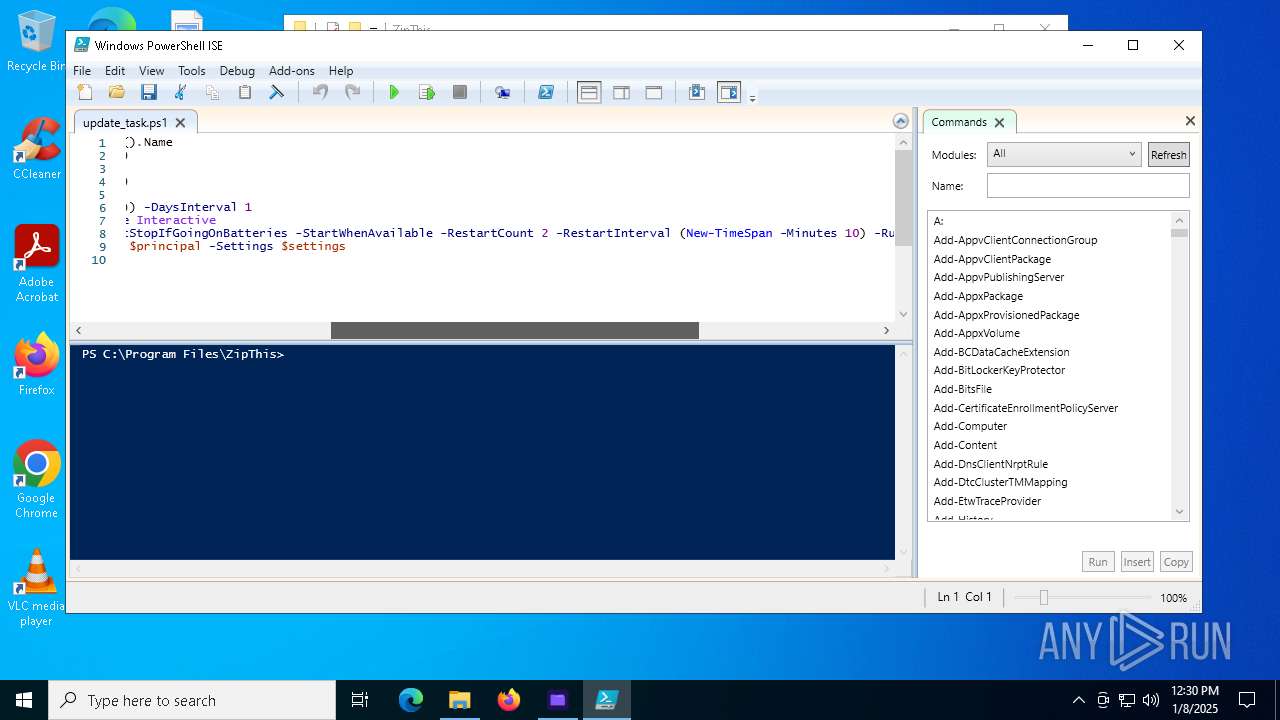Open File Explorer from taskbar
Viewport: 1280px width, 720px height.
click(x=459, y=700)
